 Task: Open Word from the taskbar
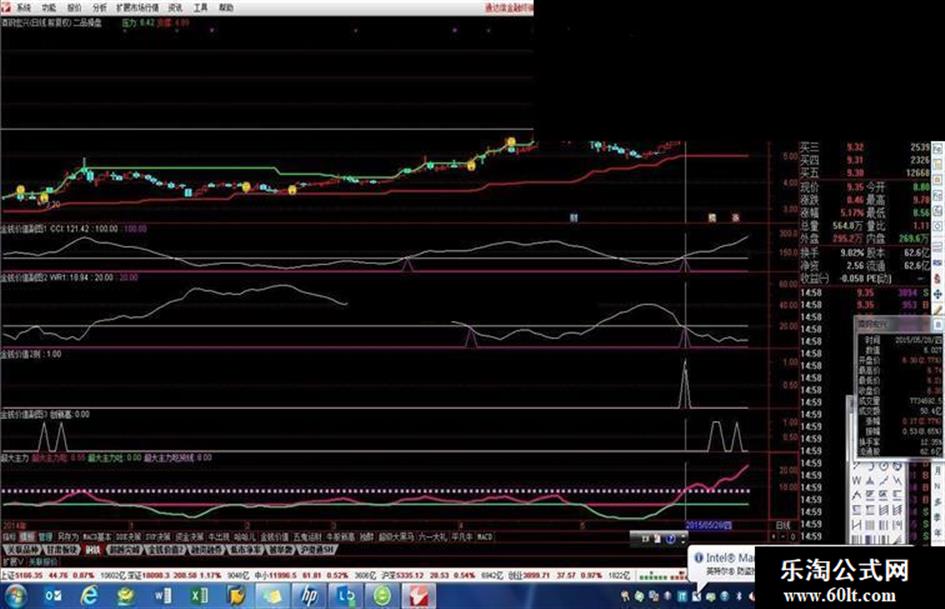click(x=163, y=596)
